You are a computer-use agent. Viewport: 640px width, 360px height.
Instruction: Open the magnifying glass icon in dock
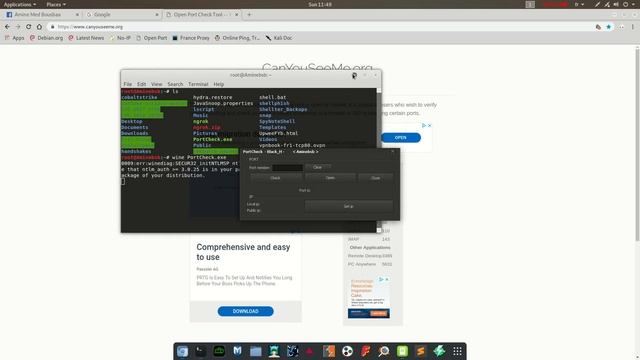click(x=384, y=351)
